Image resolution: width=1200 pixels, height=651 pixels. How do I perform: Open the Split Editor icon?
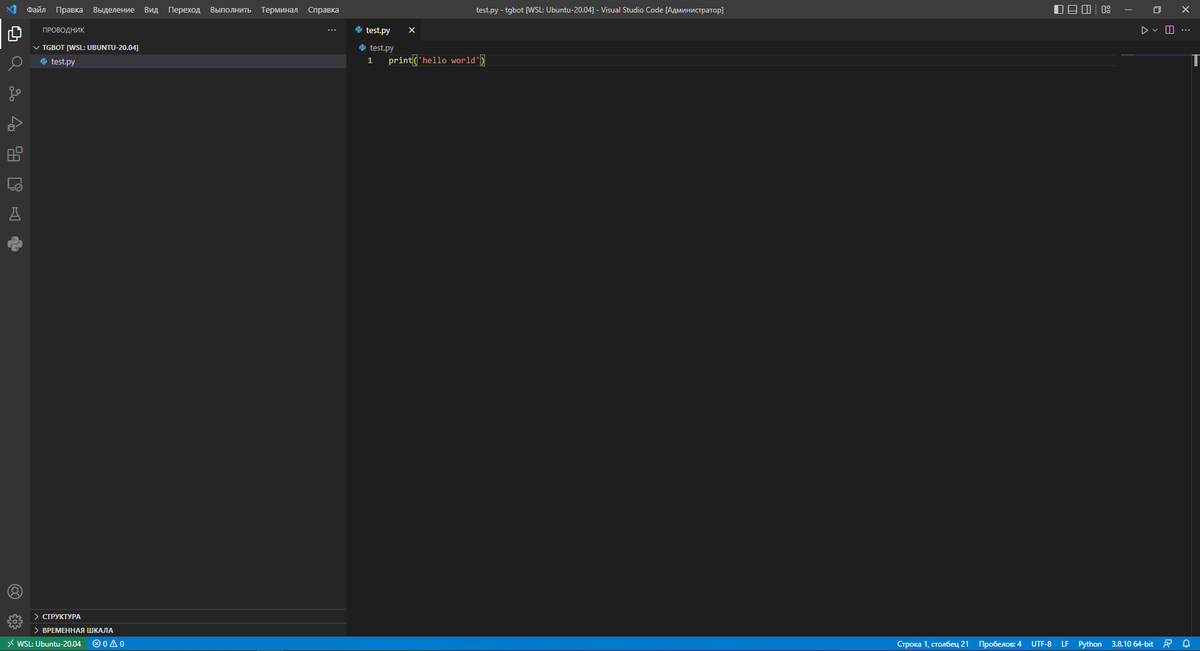[1168, 29]
